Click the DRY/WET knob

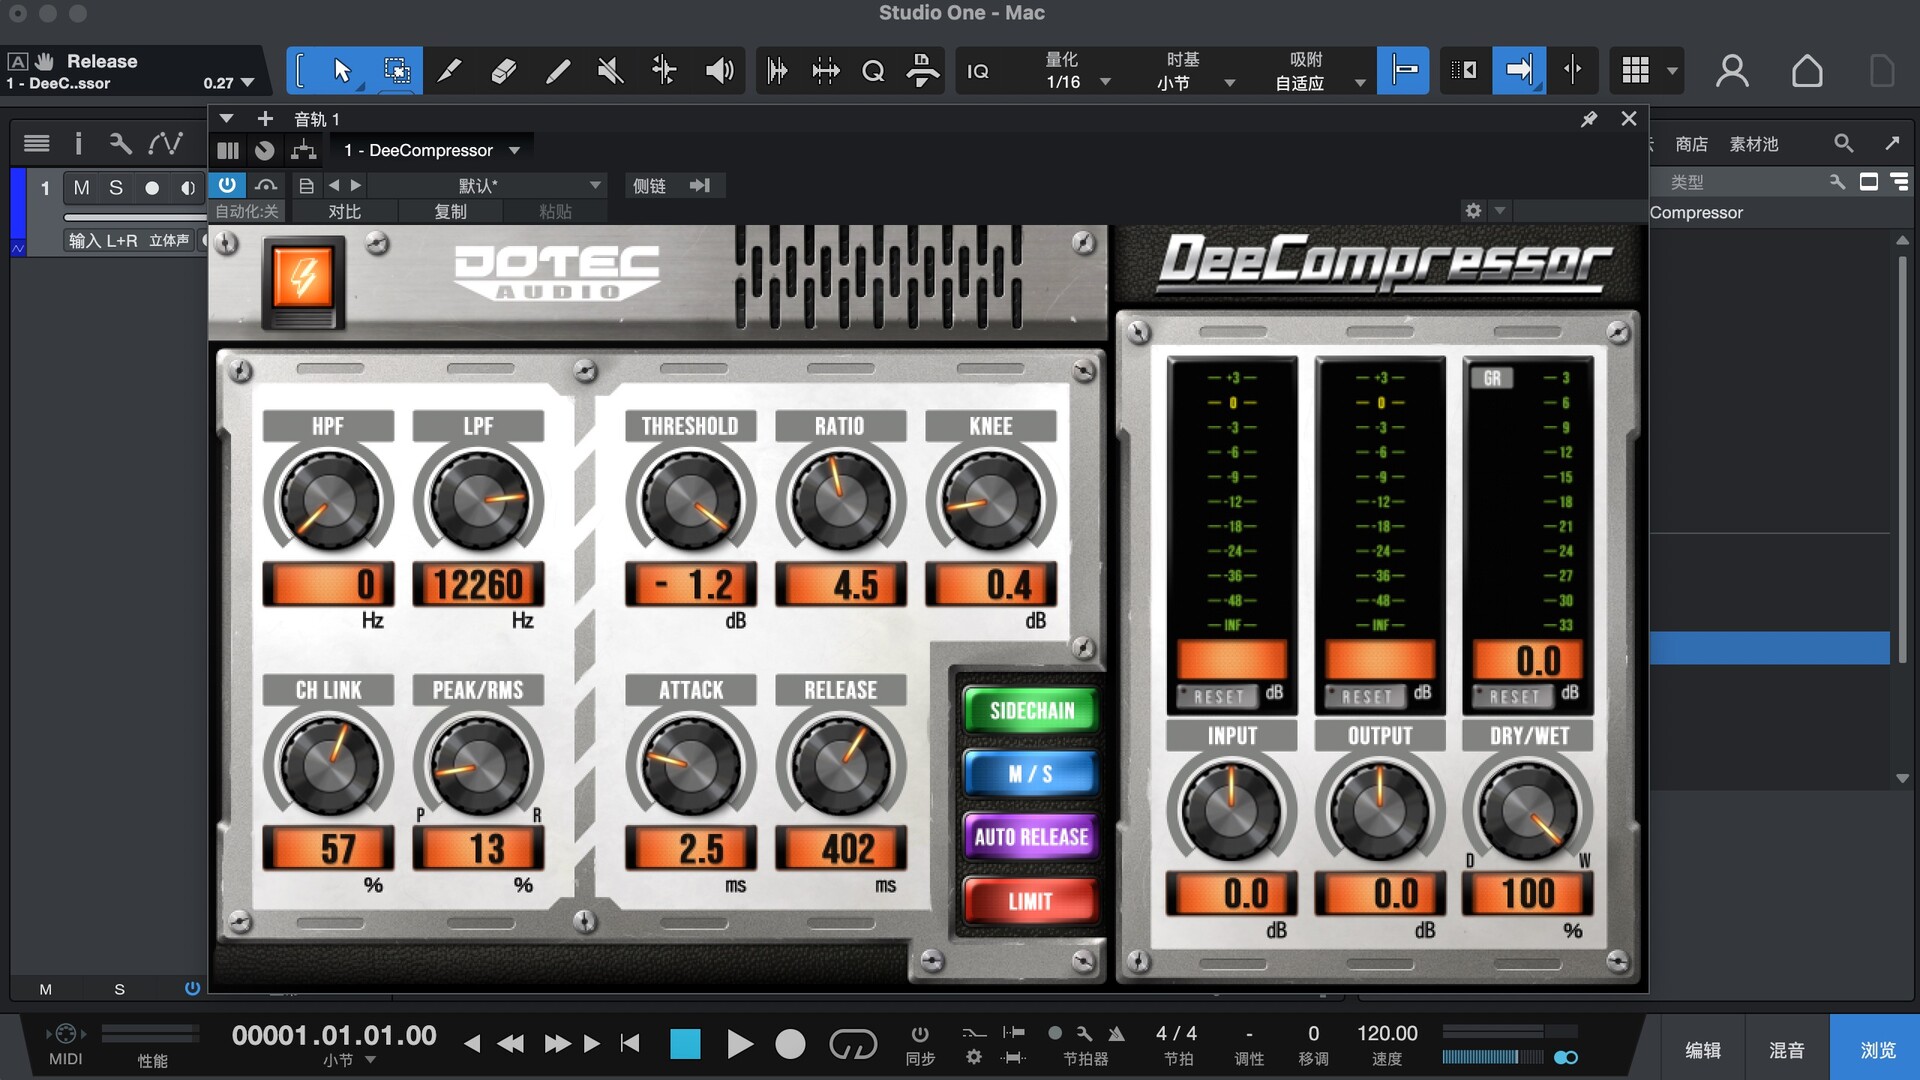1527,810
